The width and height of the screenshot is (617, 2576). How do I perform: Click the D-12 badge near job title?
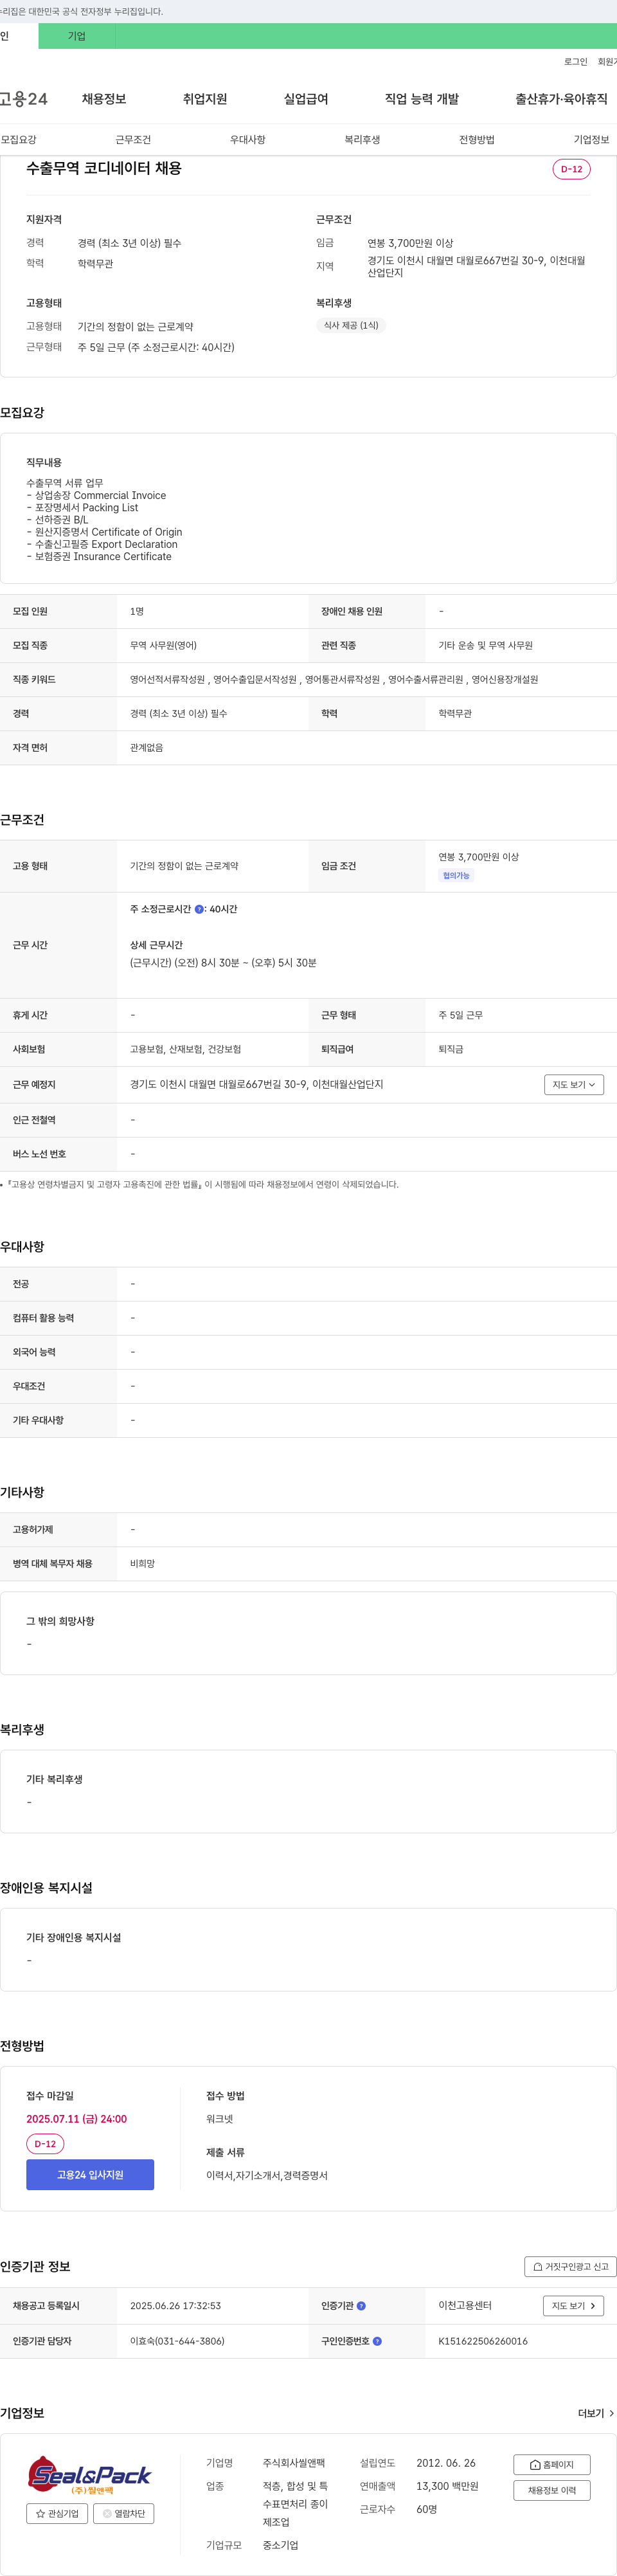[572, 169]
